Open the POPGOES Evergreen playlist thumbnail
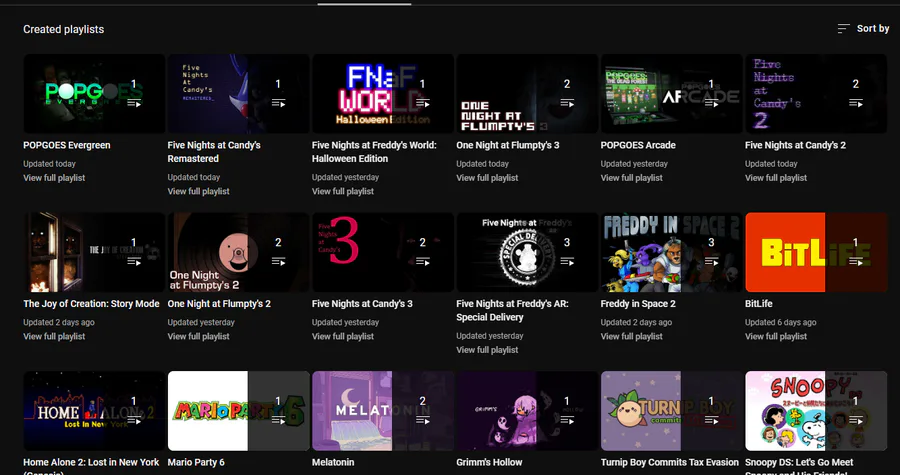Viewport: 900px width, 475px height. tap(94, 94)
